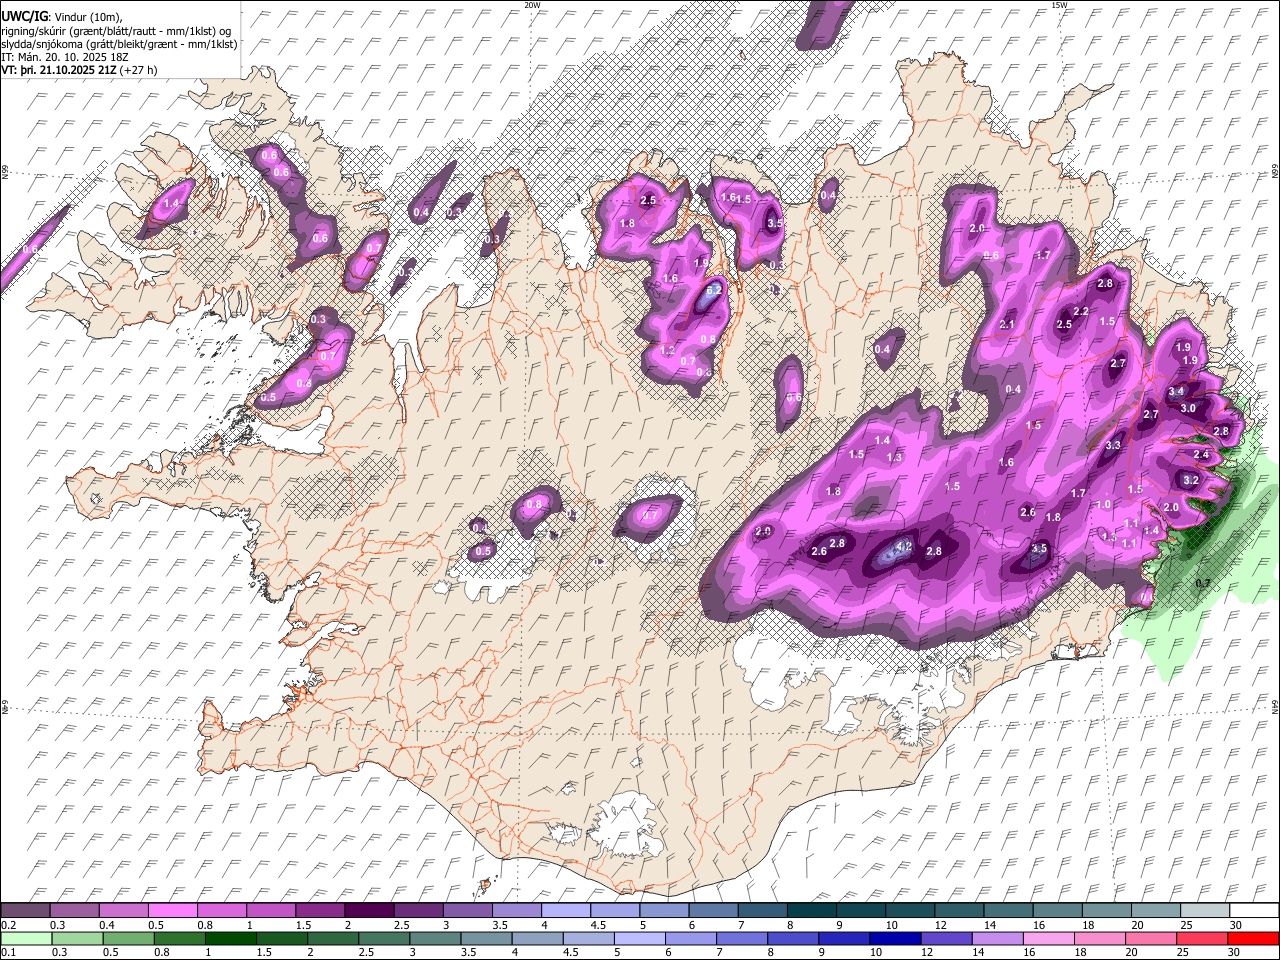Choose lower-row legend swatch between 2 and 2.5
The width and height of the screenshot is (1280, 960).
[333, 938]
